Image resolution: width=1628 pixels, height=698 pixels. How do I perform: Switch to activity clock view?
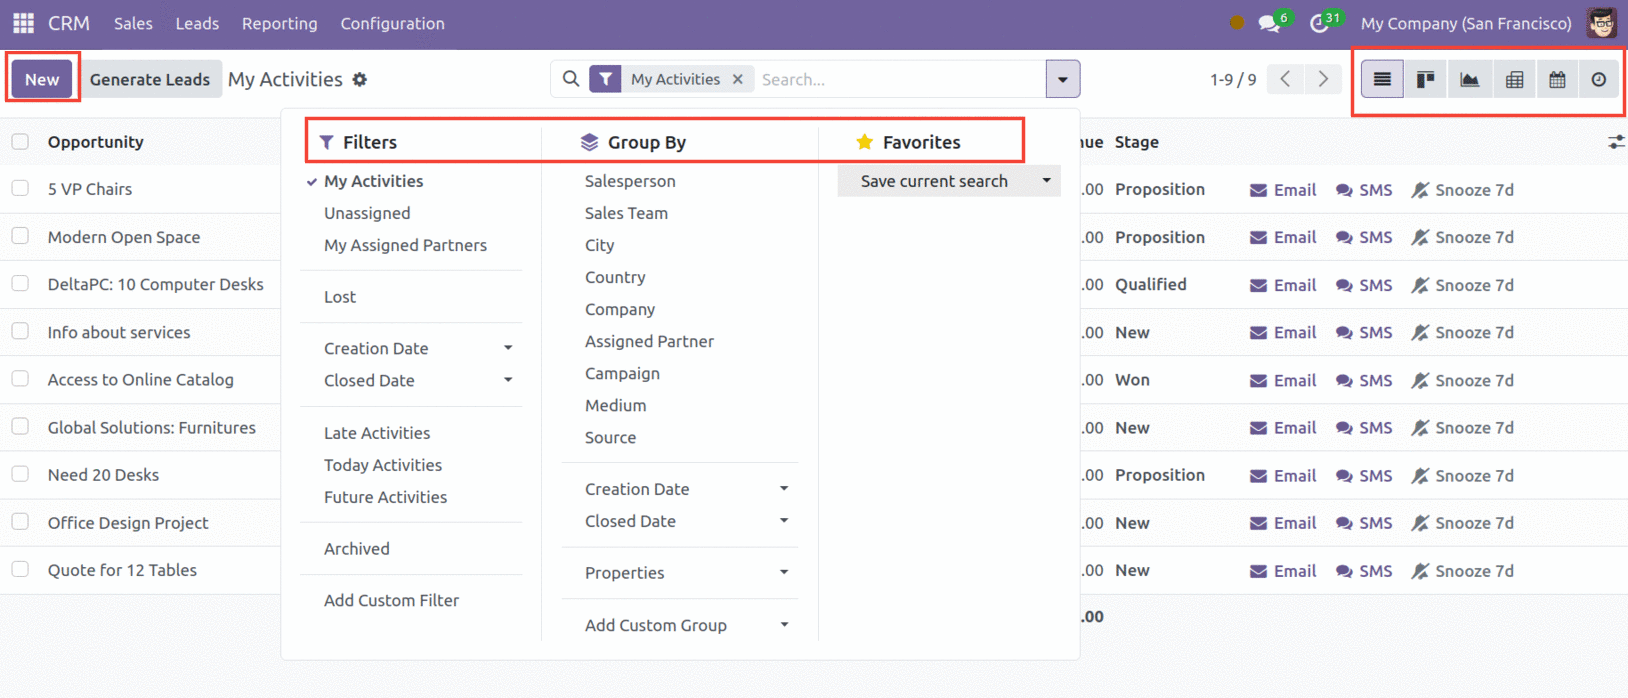point(1599,79)
